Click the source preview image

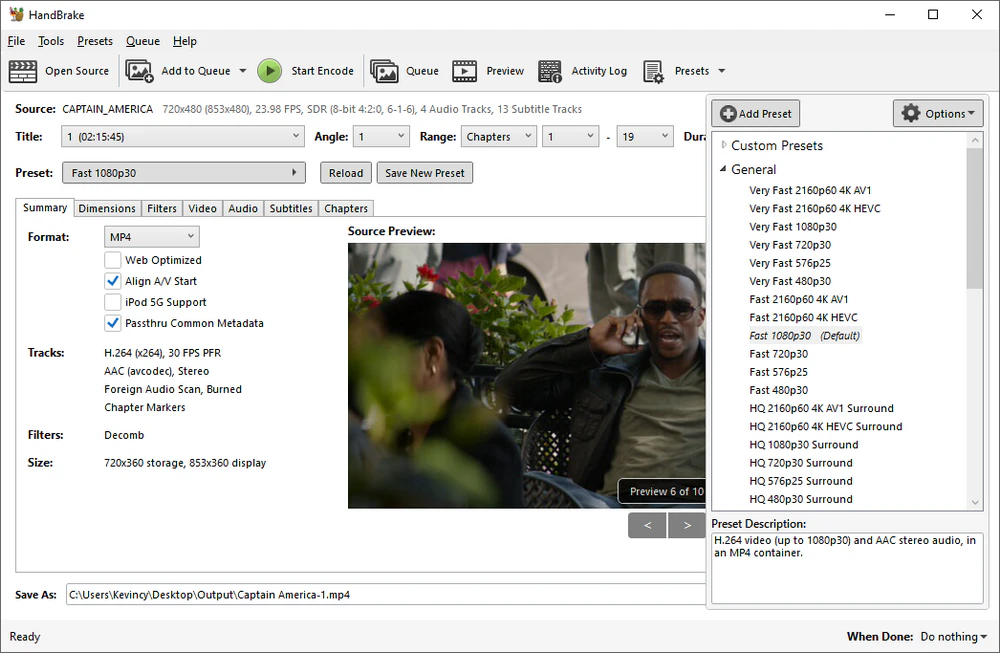tap(527, 376)
